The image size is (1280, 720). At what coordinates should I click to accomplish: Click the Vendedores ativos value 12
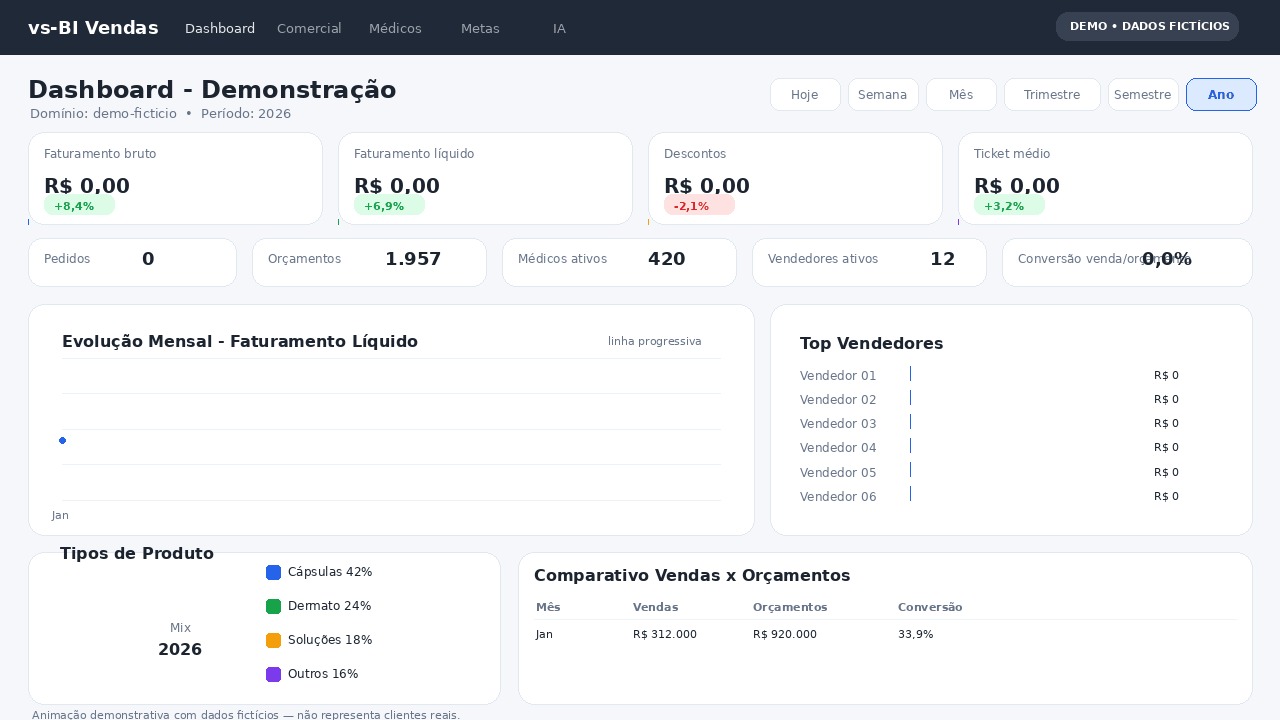pyautogui.click(x=942, y=259)
